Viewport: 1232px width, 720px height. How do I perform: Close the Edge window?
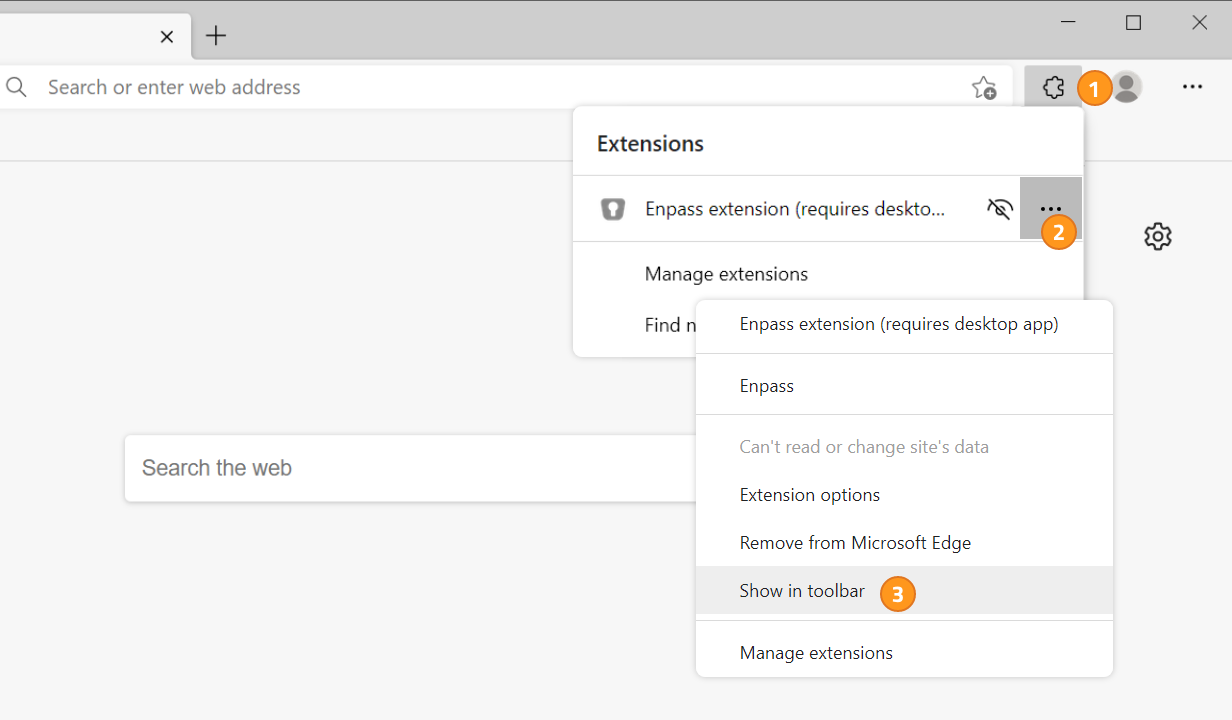click(1199, 22)
